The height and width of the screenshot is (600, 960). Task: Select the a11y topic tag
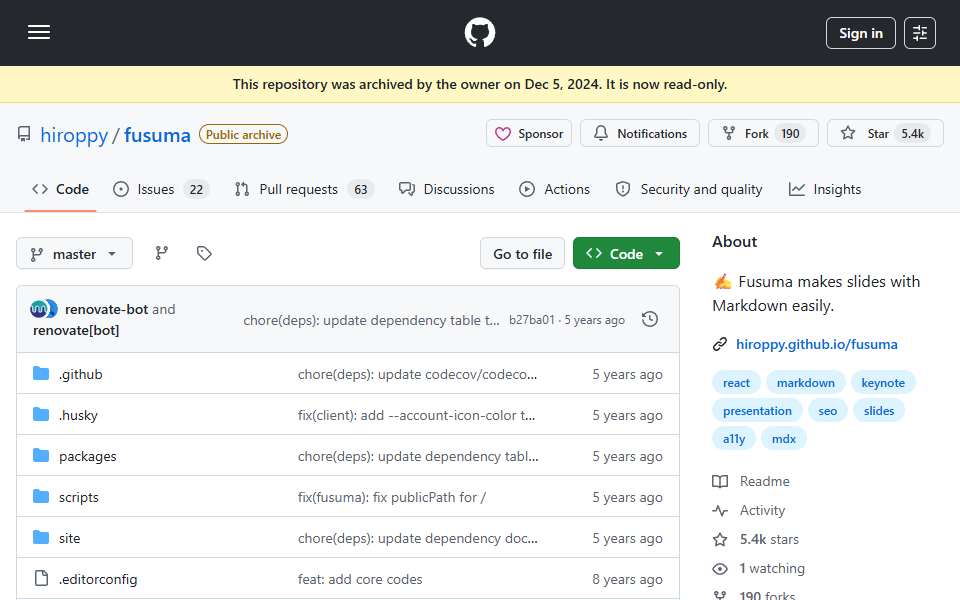(733, 439)
